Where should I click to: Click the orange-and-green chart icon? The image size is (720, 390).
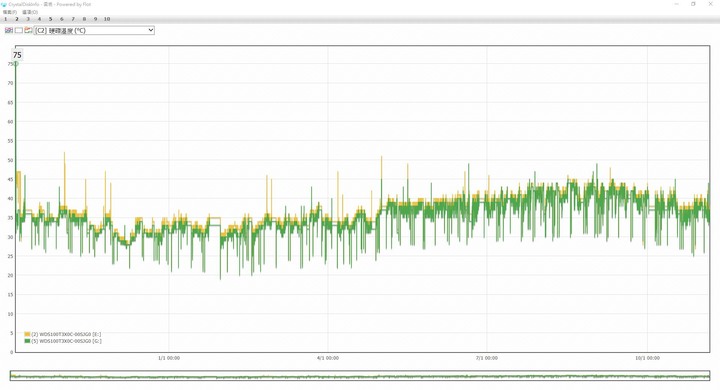[x=28, y=30]
